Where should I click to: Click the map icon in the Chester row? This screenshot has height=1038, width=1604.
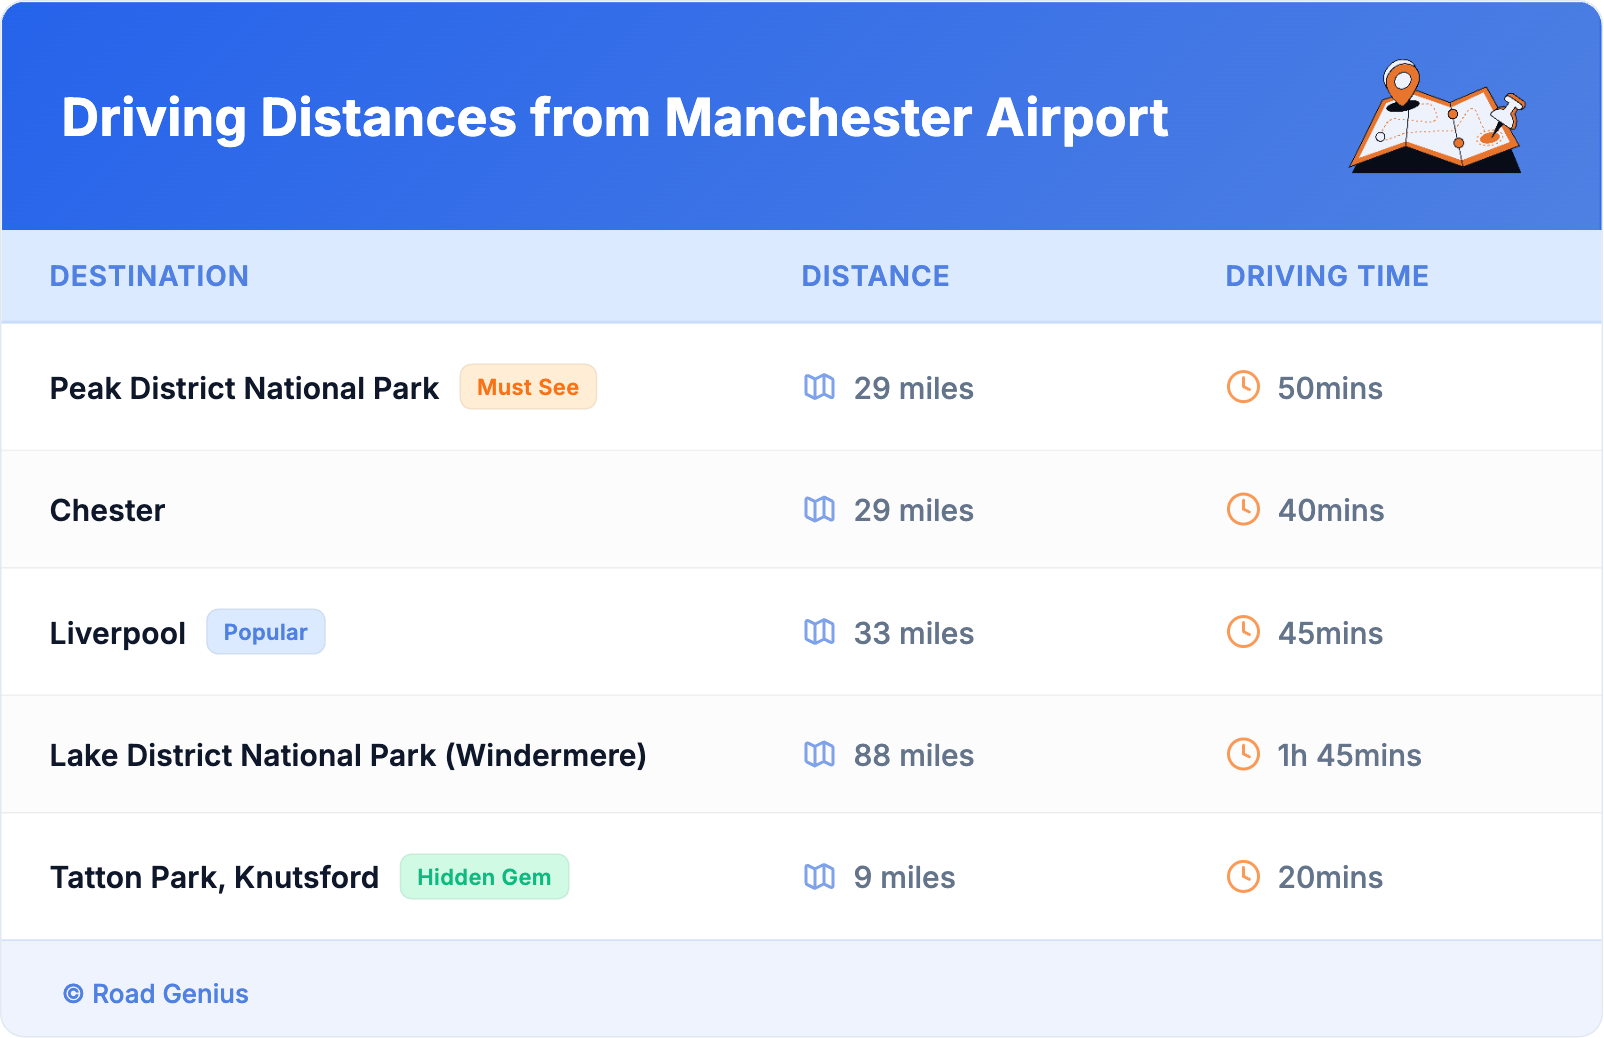pyautogui.click(x=819, y=510)
